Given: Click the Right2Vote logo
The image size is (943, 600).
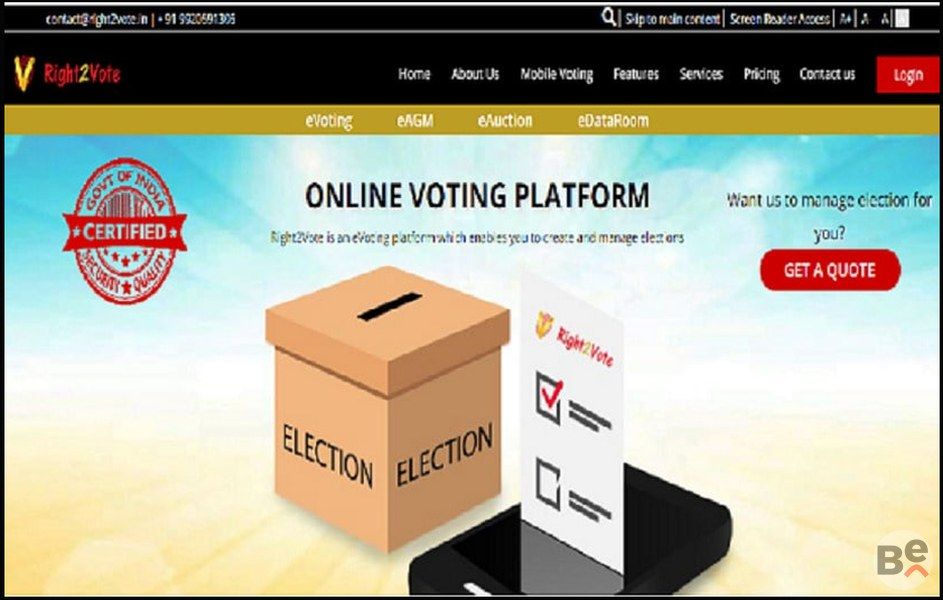Looking at the screenshot, I should (x=67, y=74).
